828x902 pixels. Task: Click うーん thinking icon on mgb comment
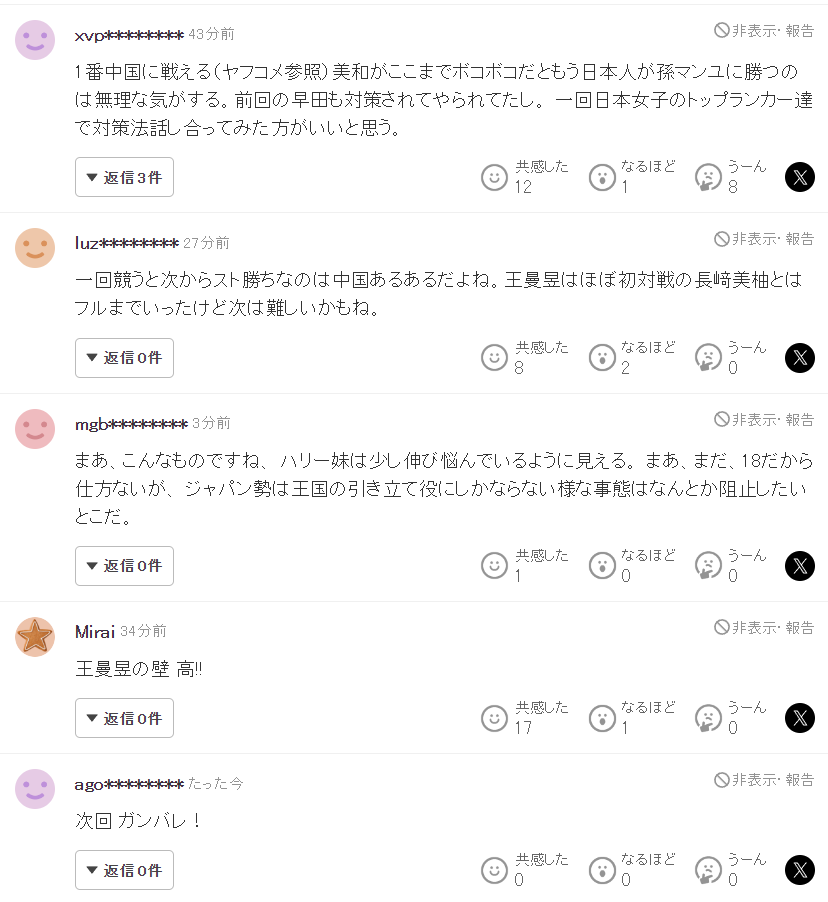point(708,566)
